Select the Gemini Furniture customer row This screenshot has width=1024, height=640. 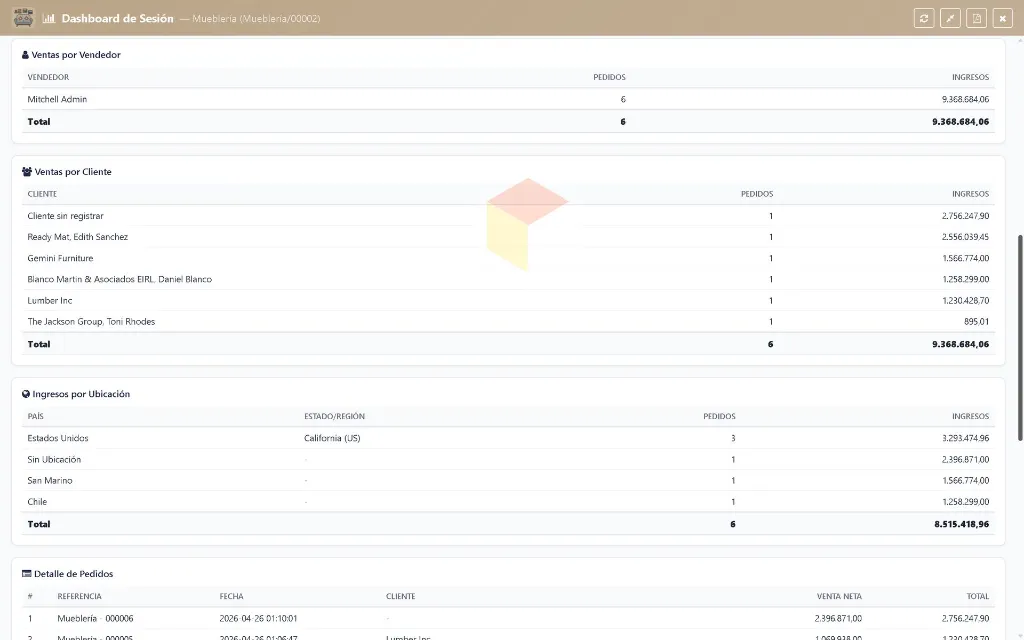[508, 258]
